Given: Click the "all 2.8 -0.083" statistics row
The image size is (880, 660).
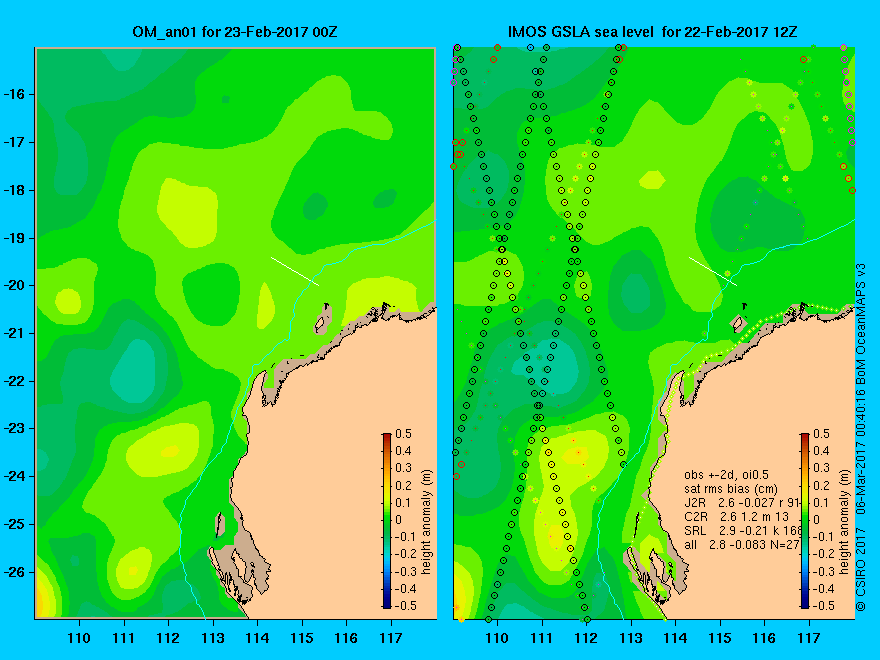Looking at the screenshot, I should point(741,545).
